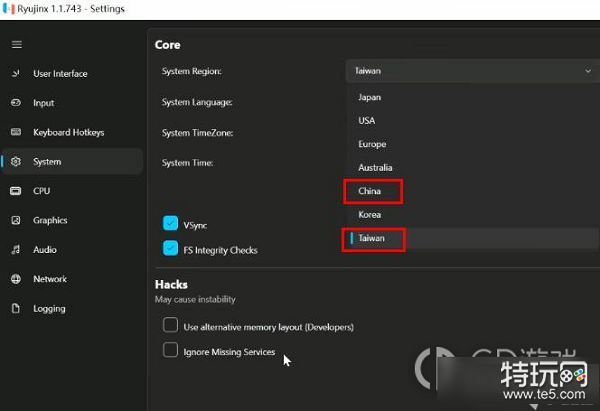Open User Interface settings icon
600x411 pixels.
coord(16,74)
